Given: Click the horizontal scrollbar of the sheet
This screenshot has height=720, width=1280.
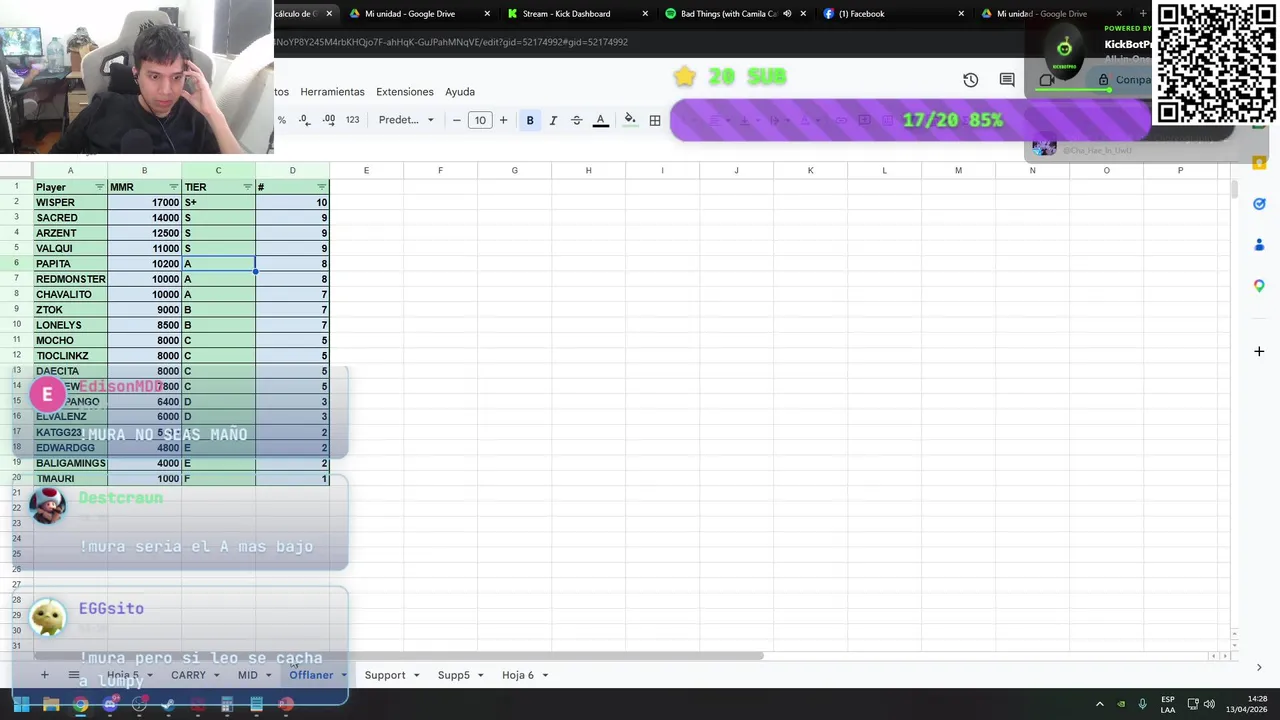Looking at the screenshot, I should (398, 656).
